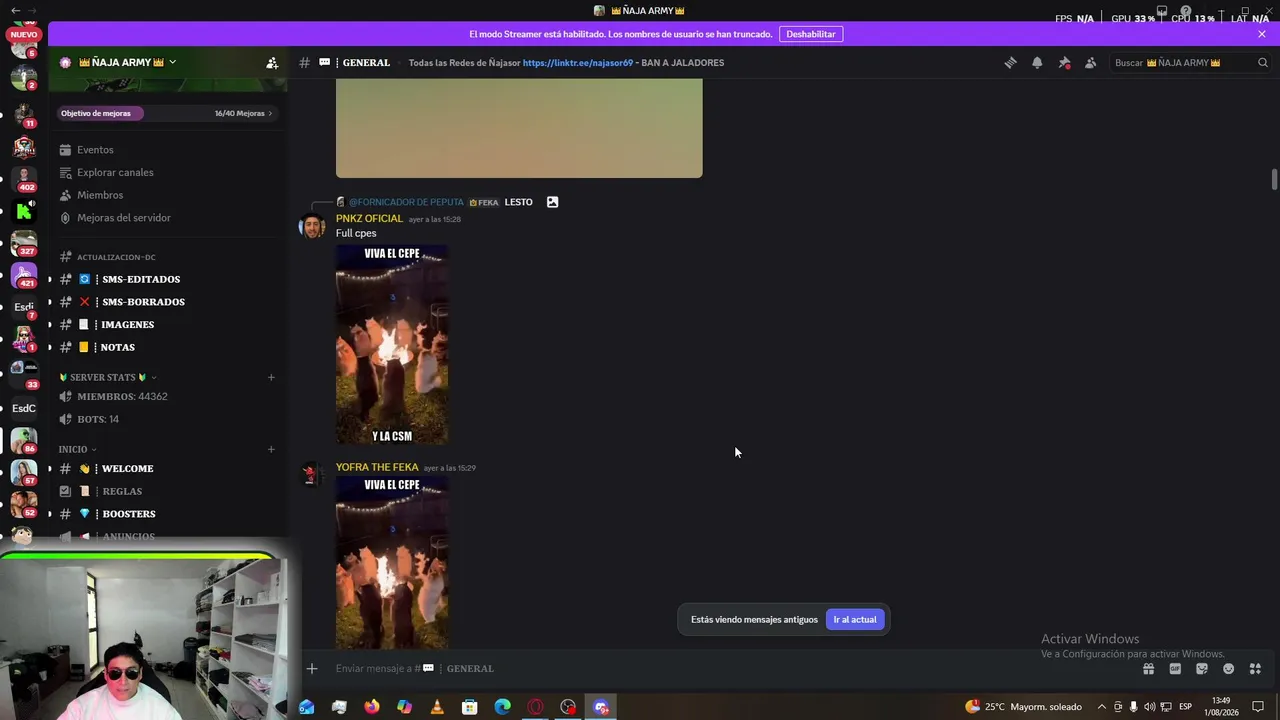This screenshot has width=1280, height=720.
Task: Click the chat scrollbar thumb
Action: click(x=1274, y=178)
